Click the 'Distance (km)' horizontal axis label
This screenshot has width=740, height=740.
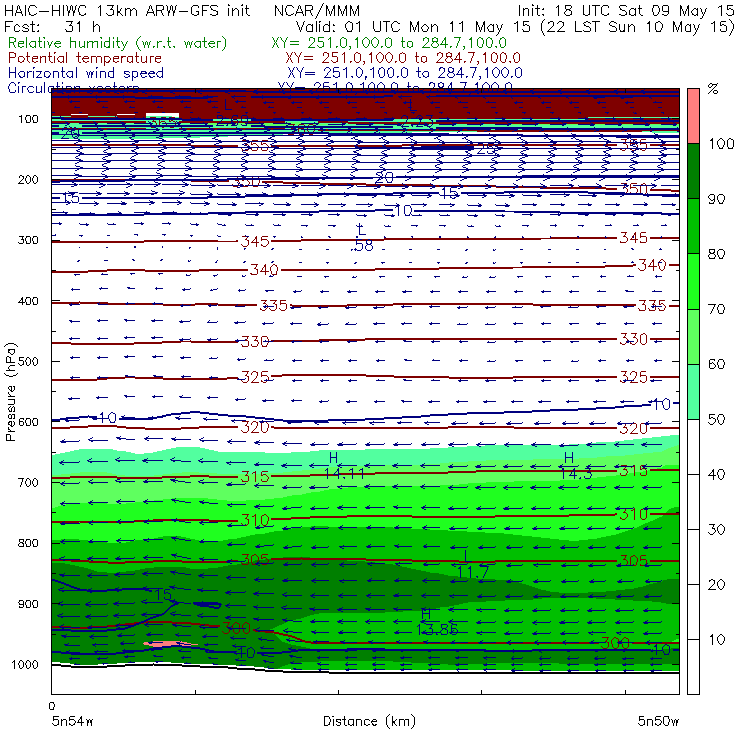pyautogui.click(x=369, y=721)
